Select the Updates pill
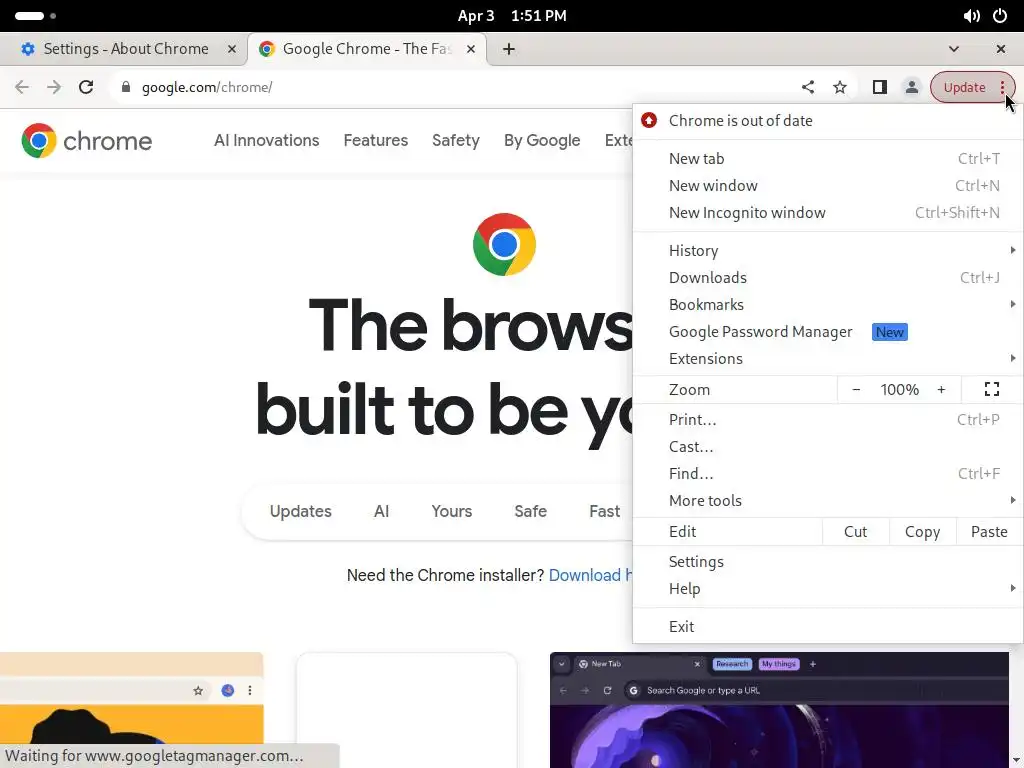The height and width of the screenshot is (768, 1024). pyautogui.click(x=300, y=511)
